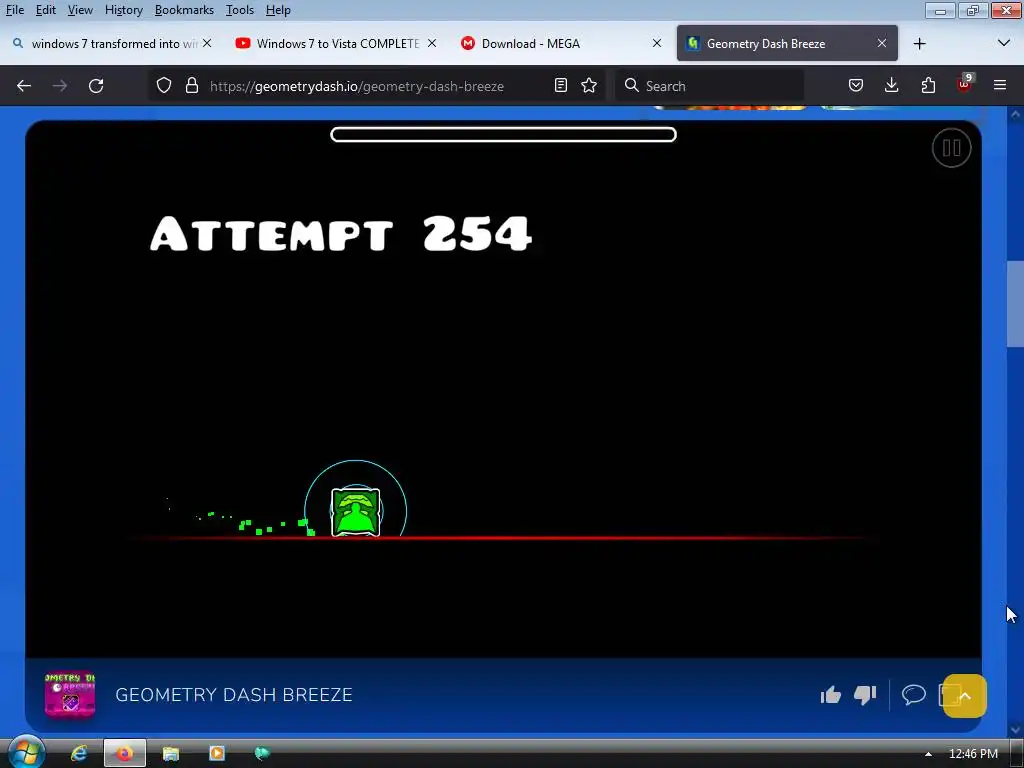Toggle reader view icon
1024x768 pixels.
pos(560,86)
